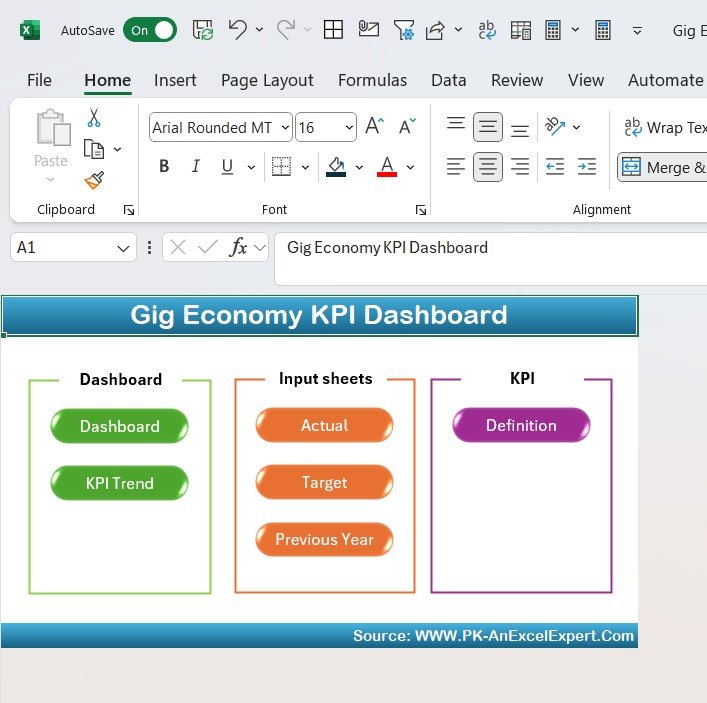The image size is (707, 703).
Task: Click Align Left icon
Action: (456, 166)
